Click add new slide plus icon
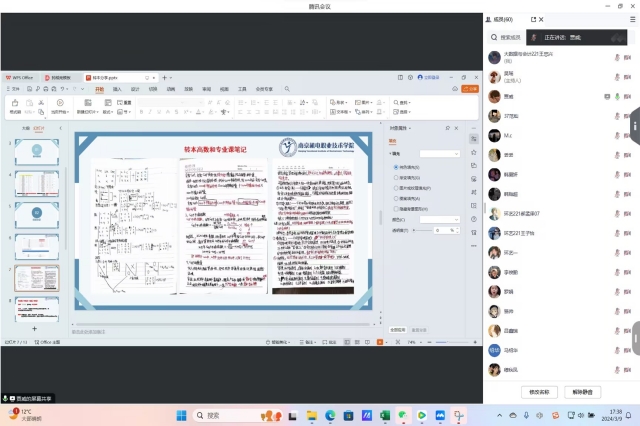The image size is (640, 426). click(34, 328)
